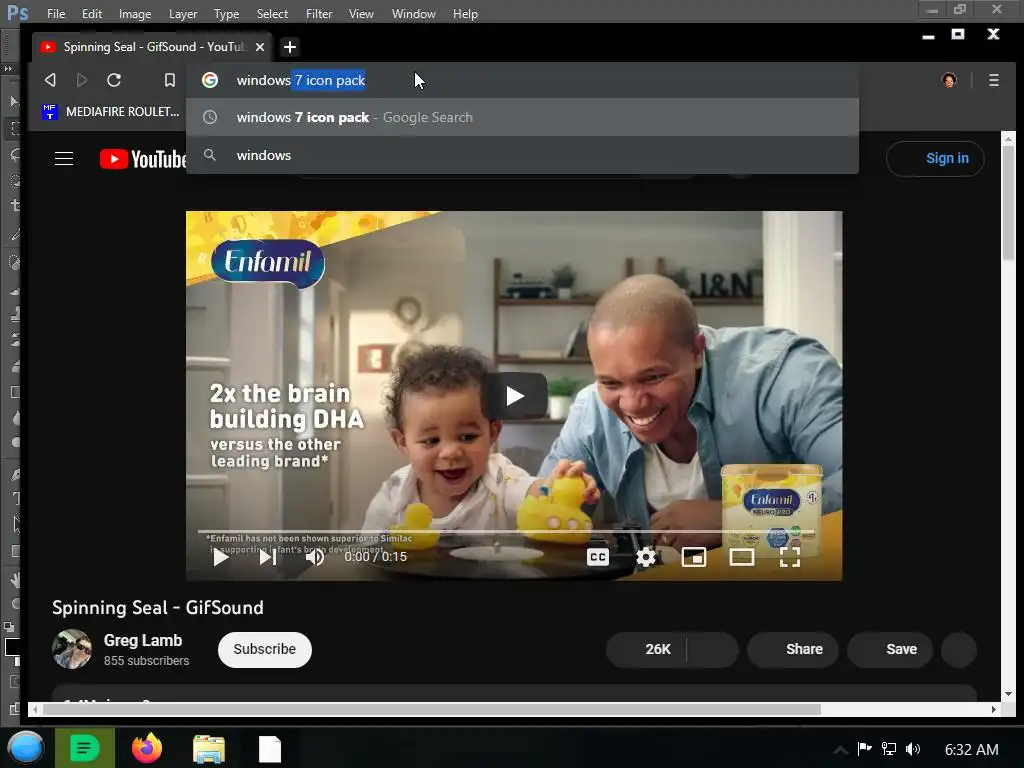Open the Photoshop Window menu
Screen dimensions: 1024x768
413,14
